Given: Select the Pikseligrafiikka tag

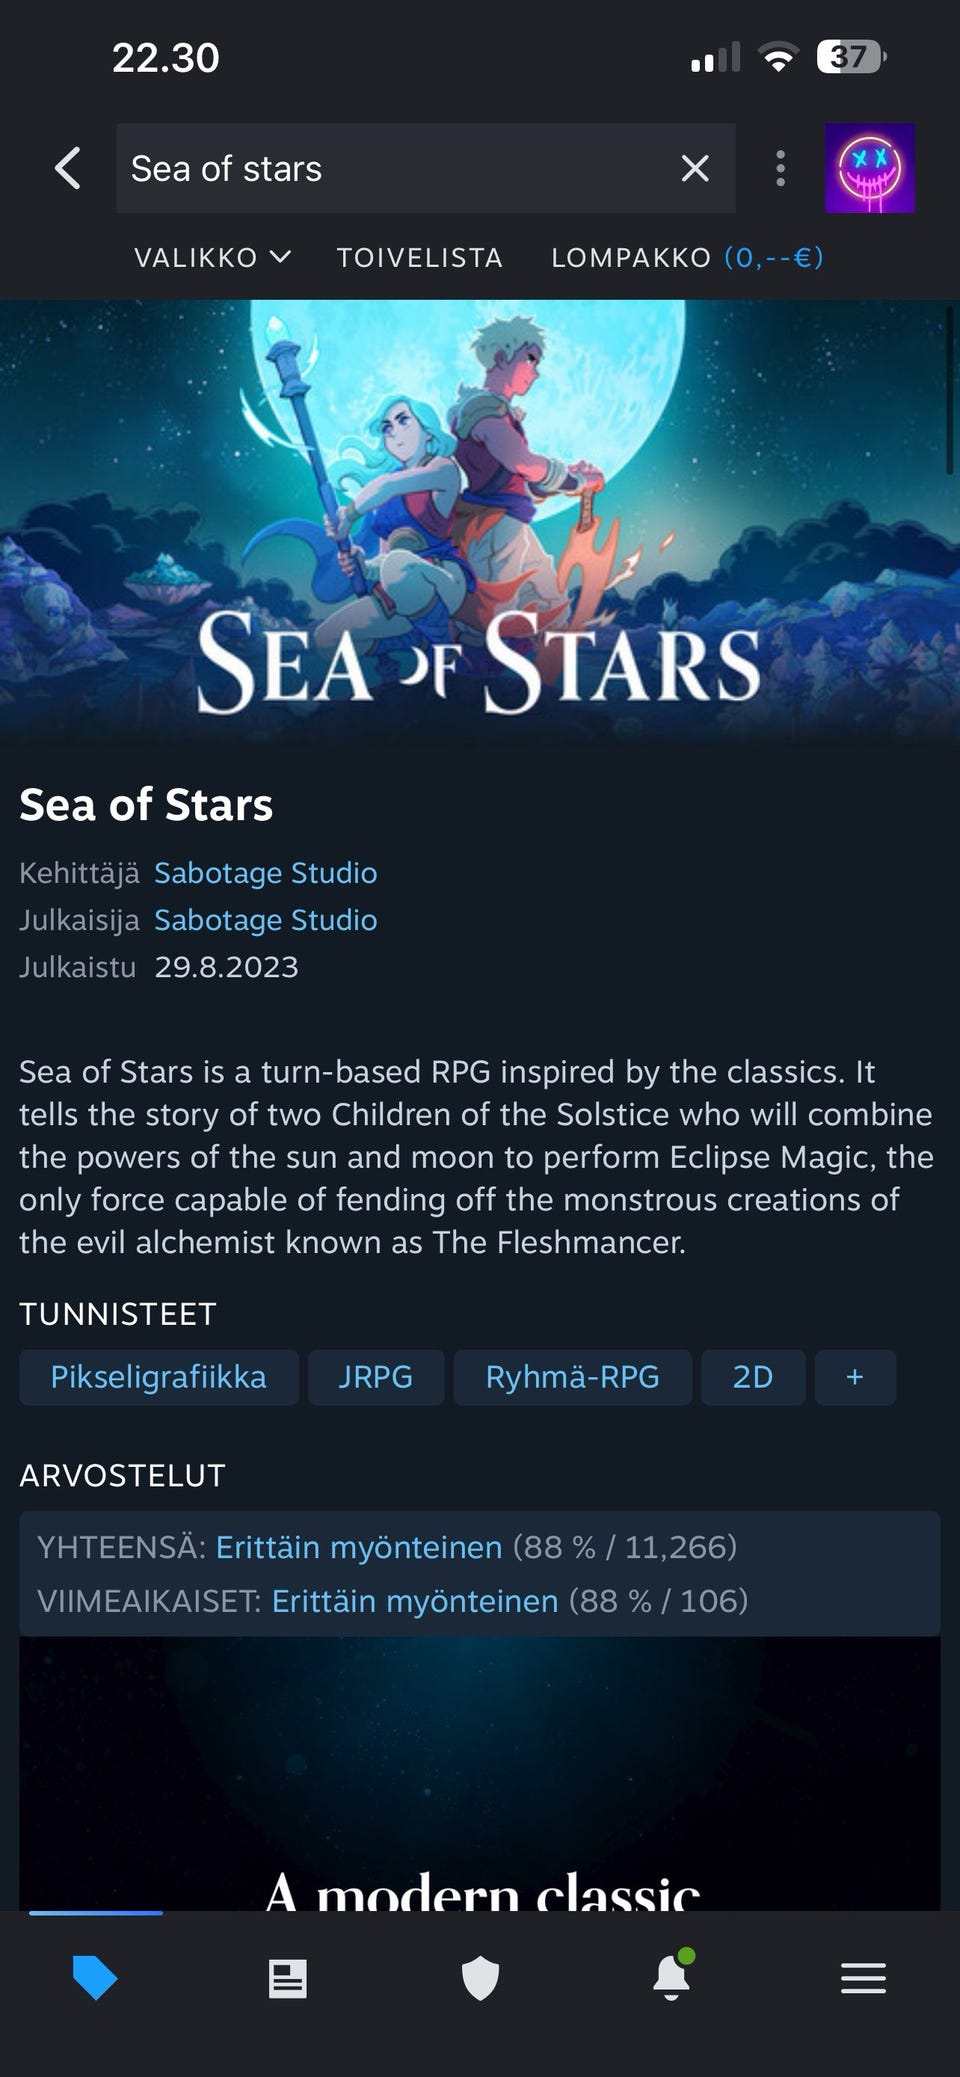Looking at the screenshot, I should pyautogui.click(x=158, y=1377).
